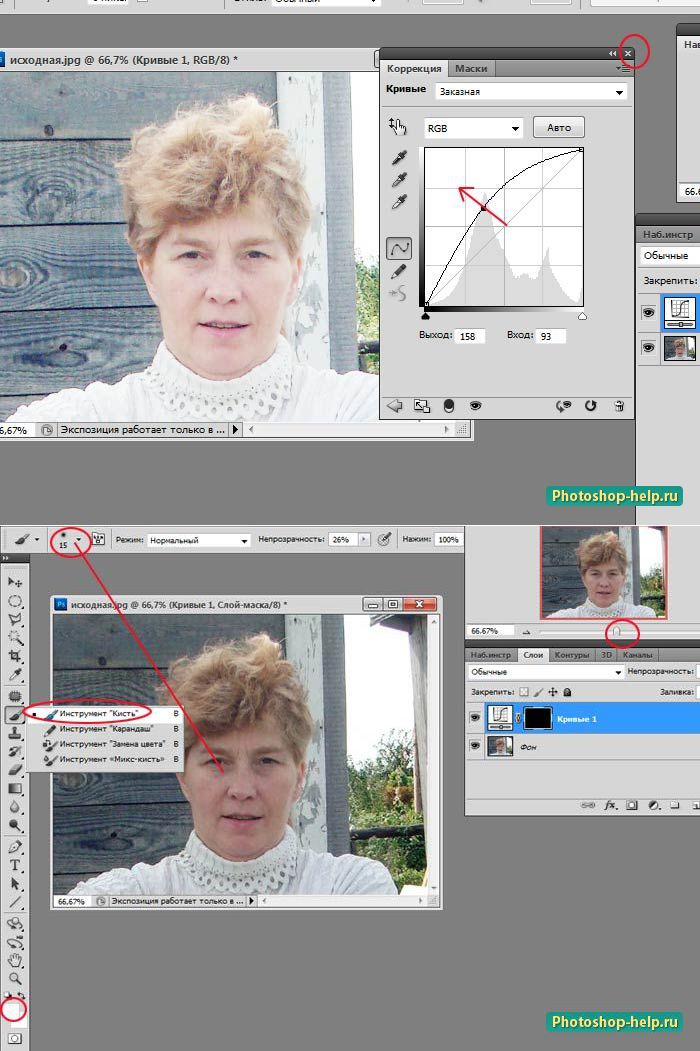Open the Curves panel flyout menu
The image size is (700, 1051).
[623, 68]
